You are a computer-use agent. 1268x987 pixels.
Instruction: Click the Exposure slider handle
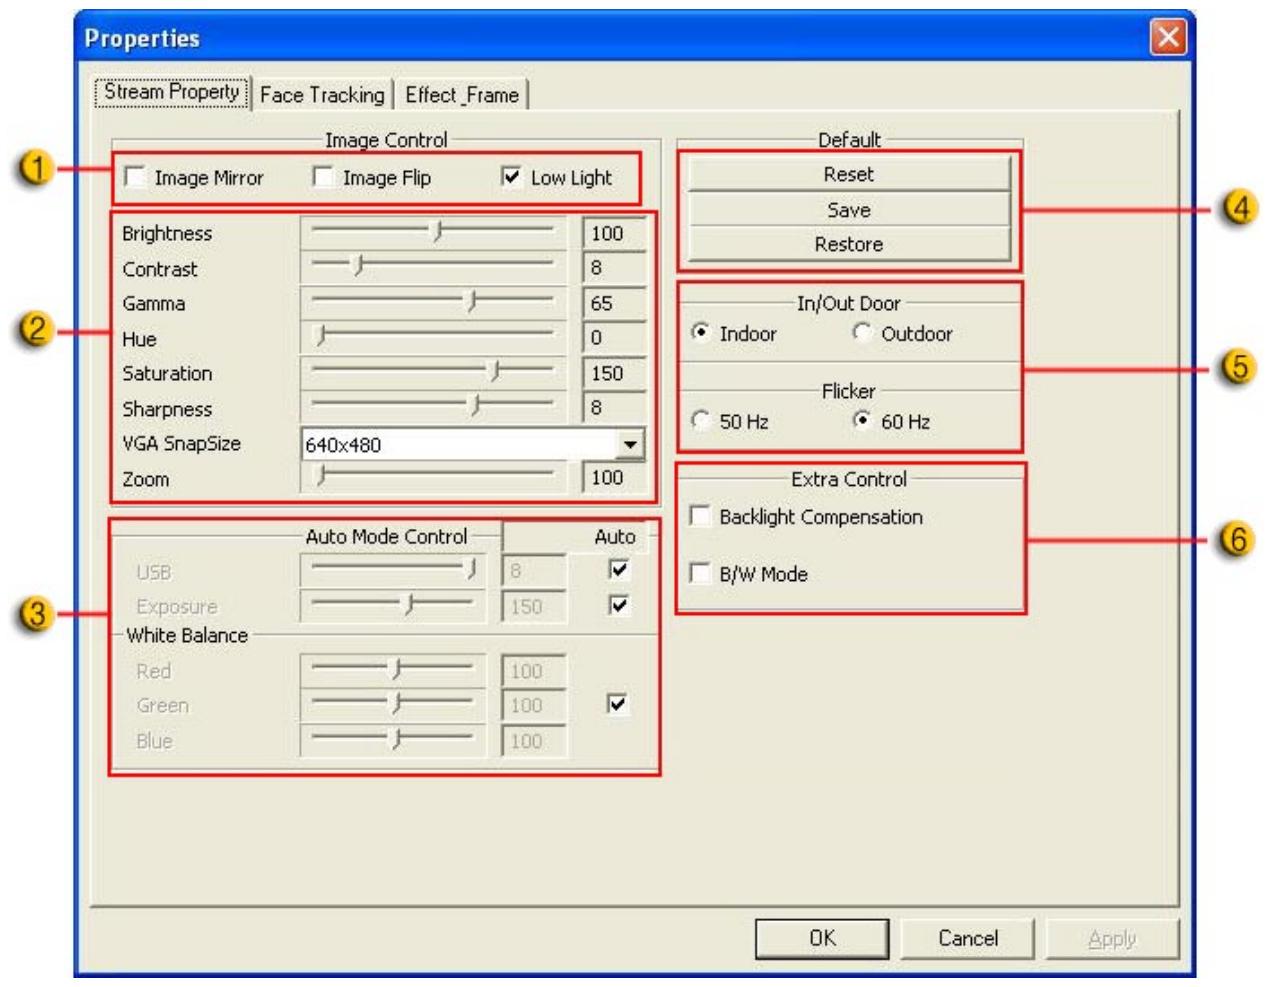[408, 605]
